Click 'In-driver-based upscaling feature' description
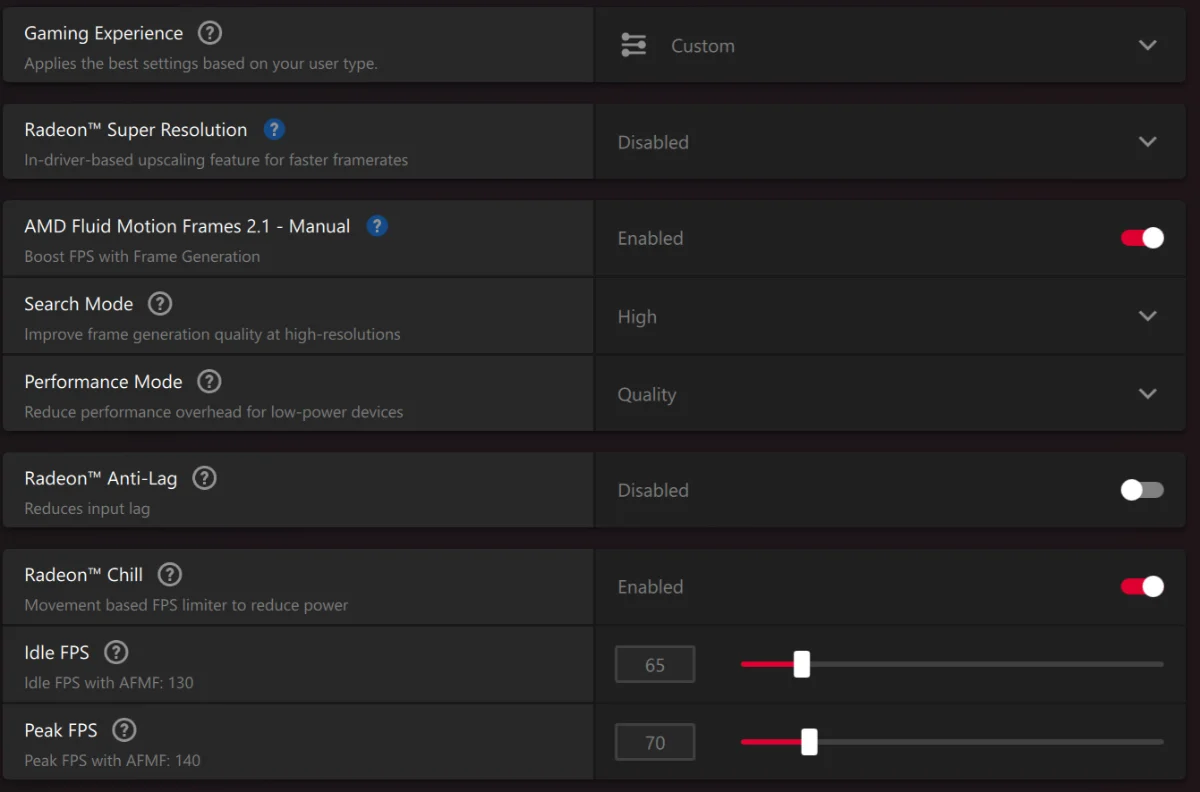 pyautogui.click(x=216, y=160)
